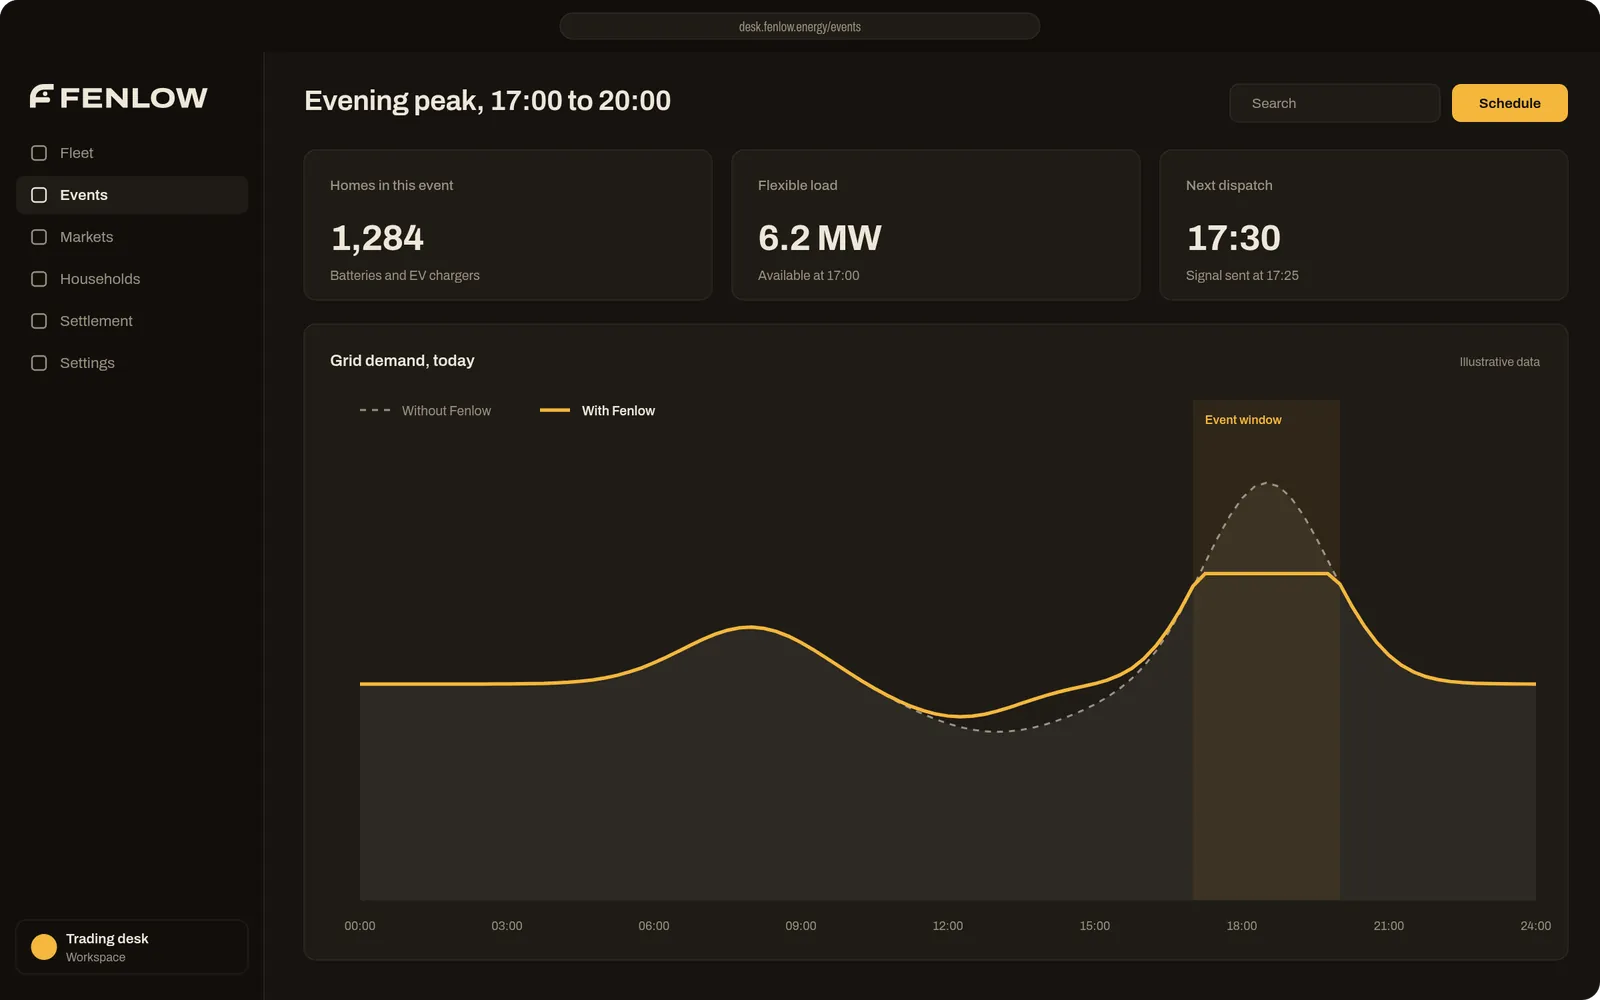Viewport: 1600px width, 1000px height.
Task: Click the 15:00 axis label
Action: [x=1095, y=926]
